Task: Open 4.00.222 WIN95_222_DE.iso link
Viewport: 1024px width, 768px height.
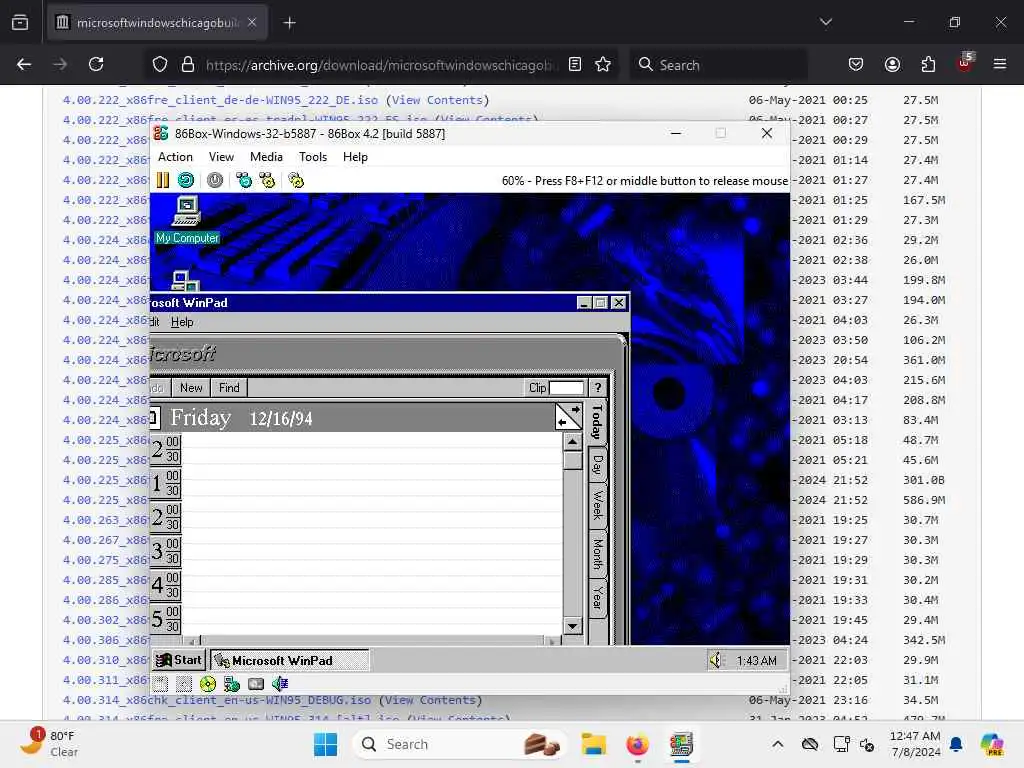Action: [x=221, y=100]
